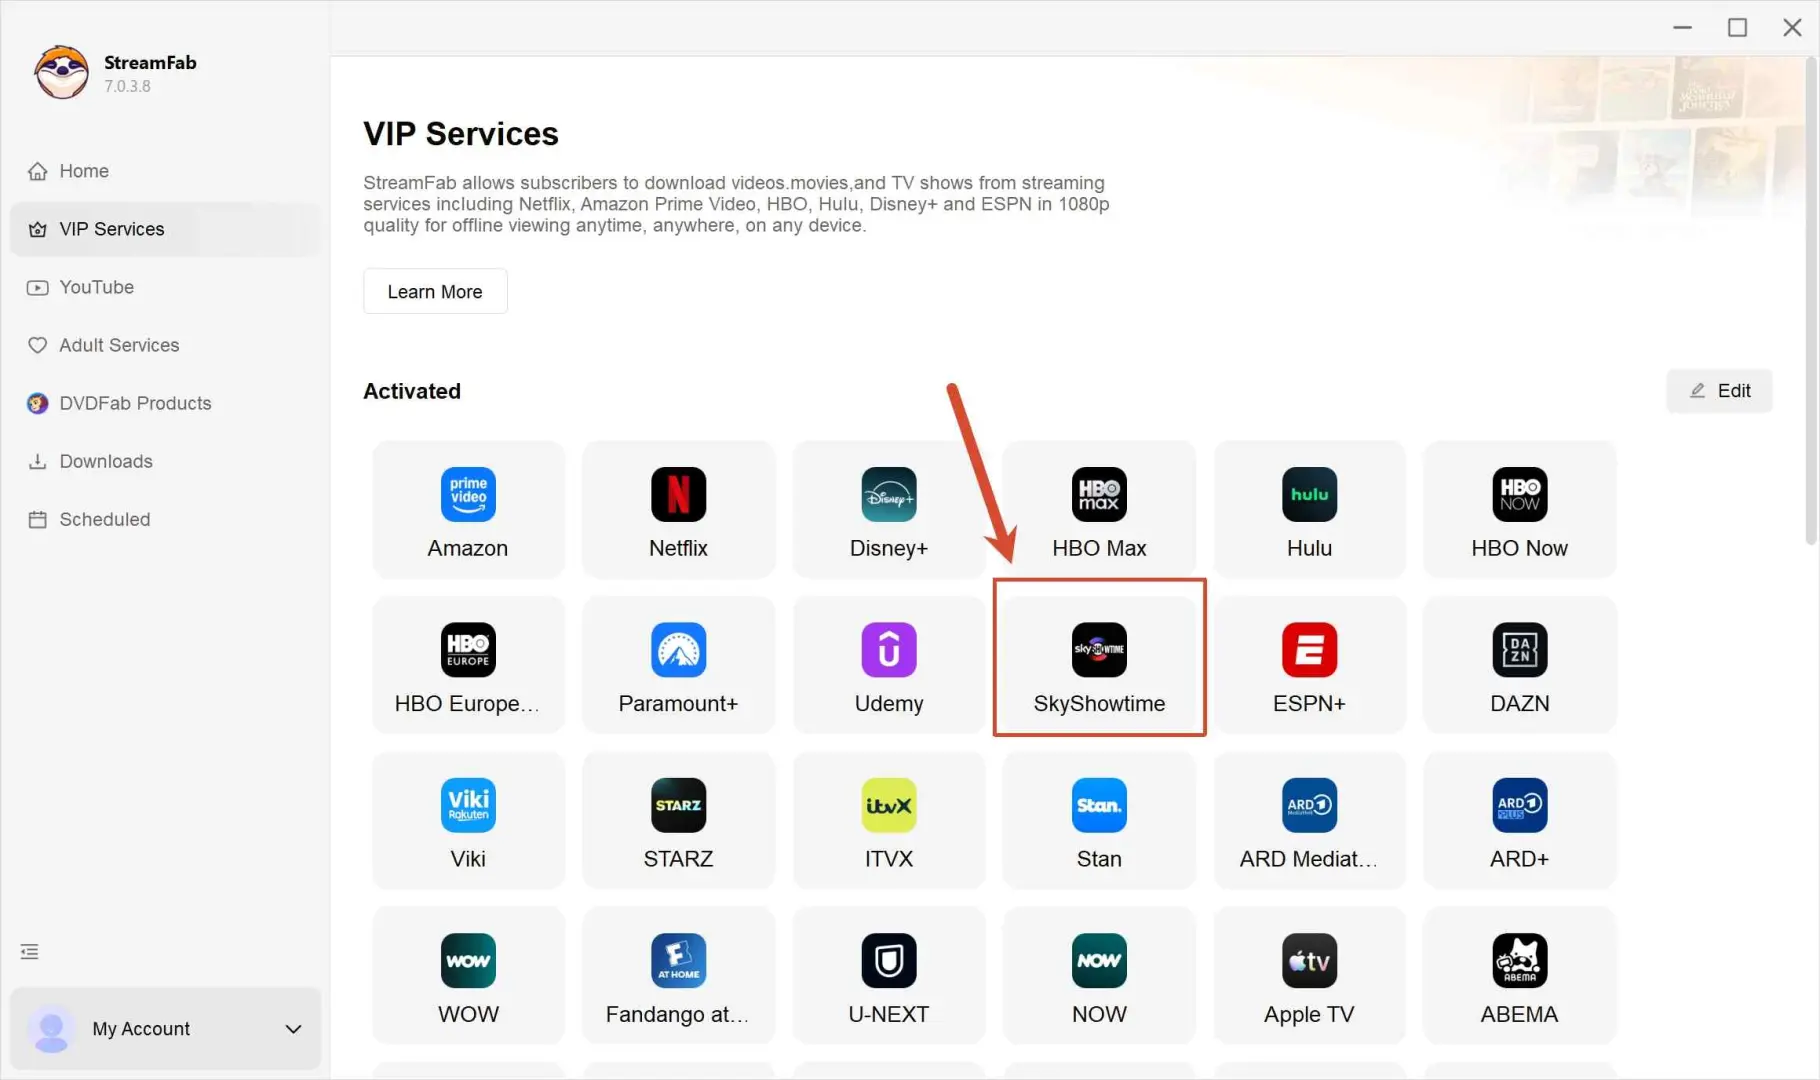Open the U-NEXT service tile
The width and height of the screenshot is (1820, 1080).
[x=888, y=975]
